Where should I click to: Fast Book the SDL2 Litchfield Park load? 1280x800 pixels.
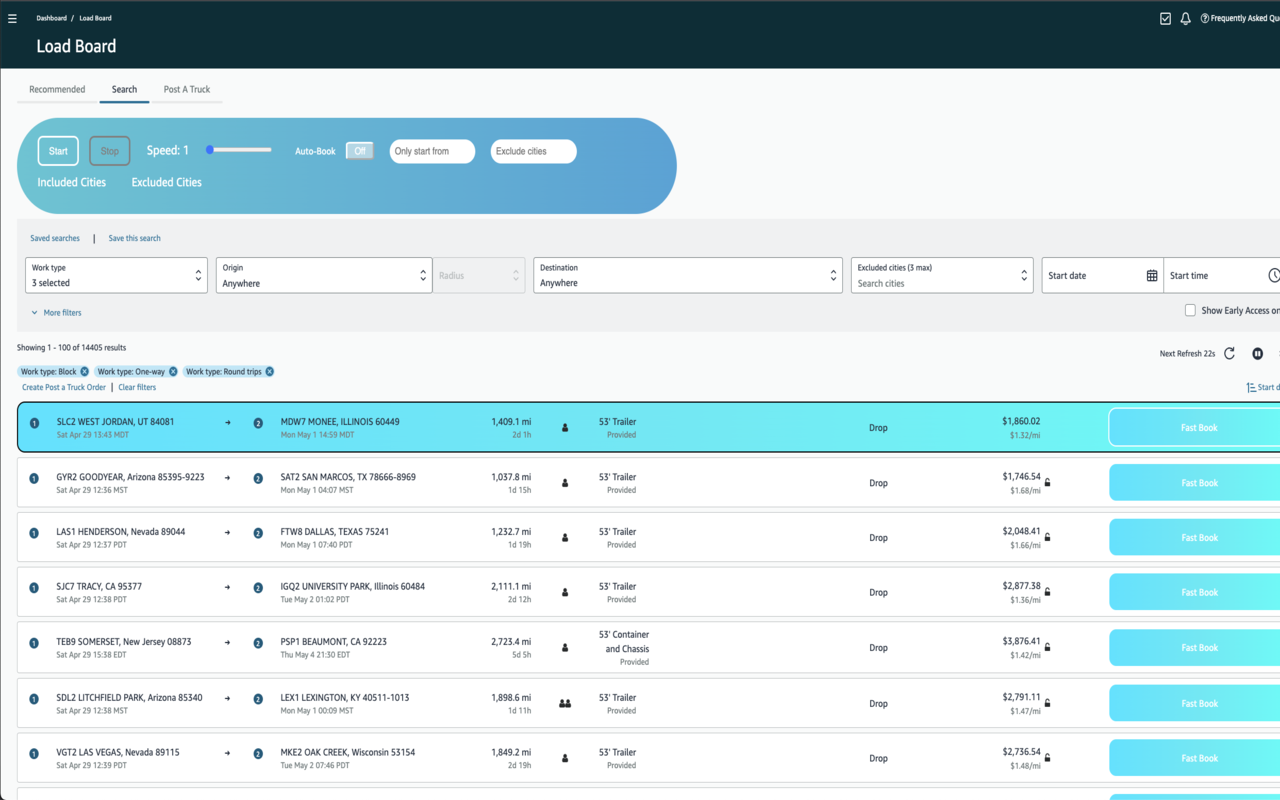1195,704
